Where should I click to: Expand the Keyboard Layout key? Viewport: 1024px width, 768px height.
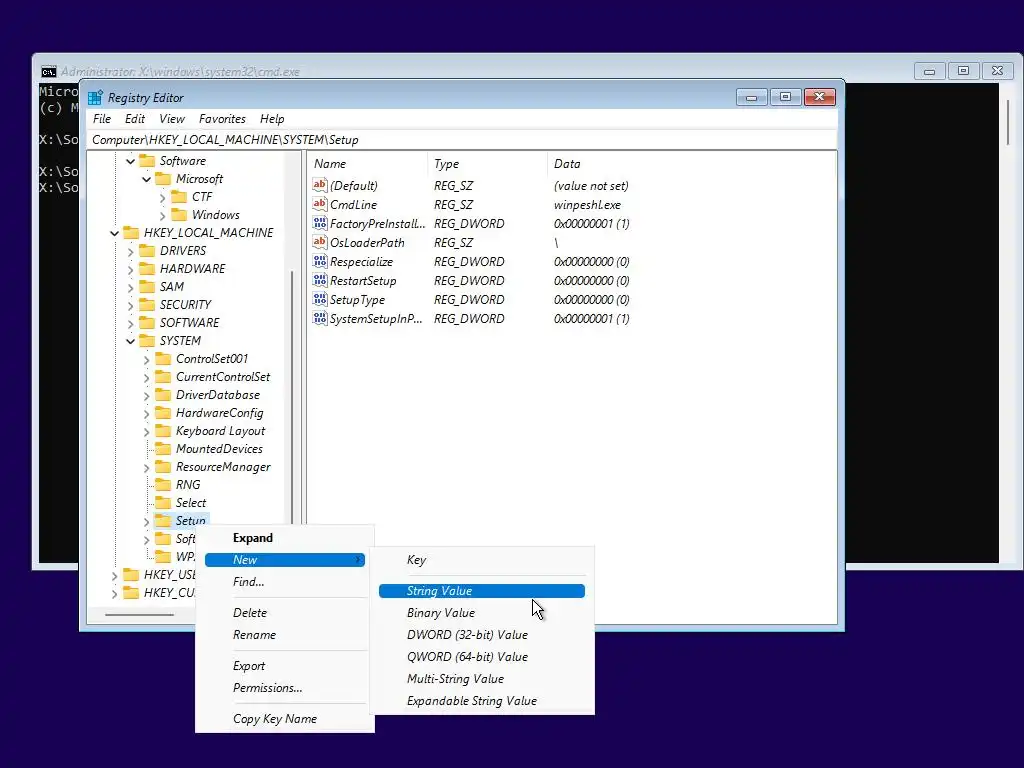point(146,432)
